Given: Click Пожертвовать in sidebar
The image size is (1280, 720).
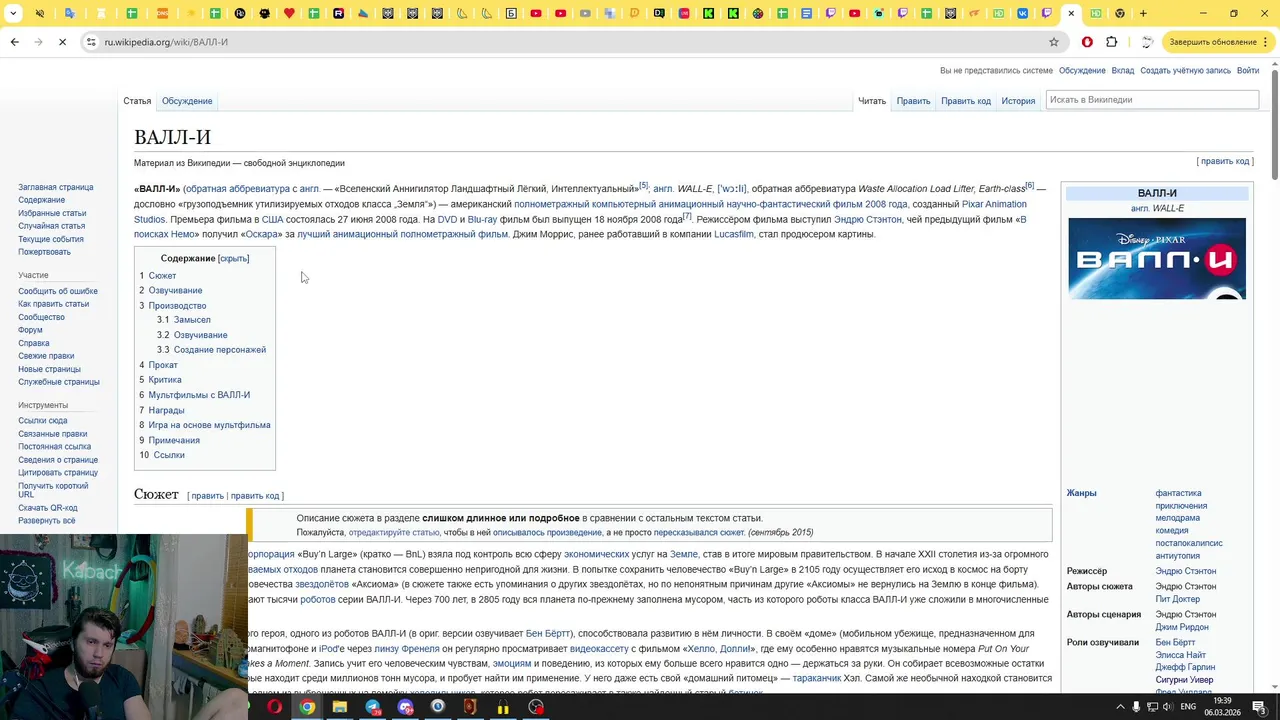Looking at the screenshot, I should coord(44,252).
